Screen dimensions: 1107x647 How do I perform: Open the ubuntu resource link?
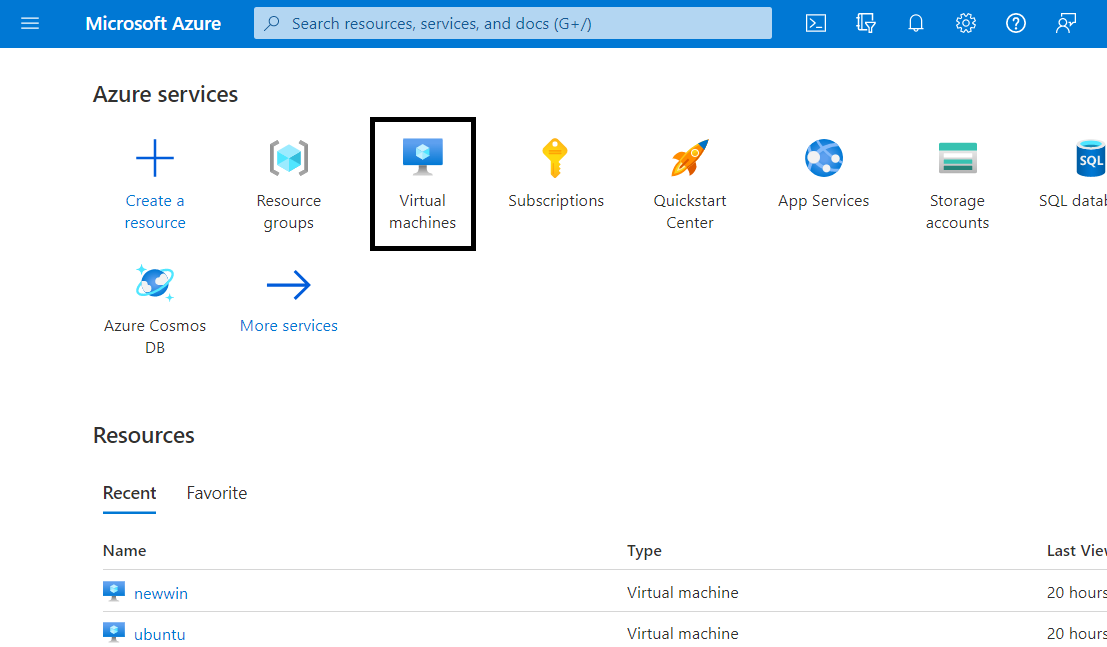coord(160,634)
